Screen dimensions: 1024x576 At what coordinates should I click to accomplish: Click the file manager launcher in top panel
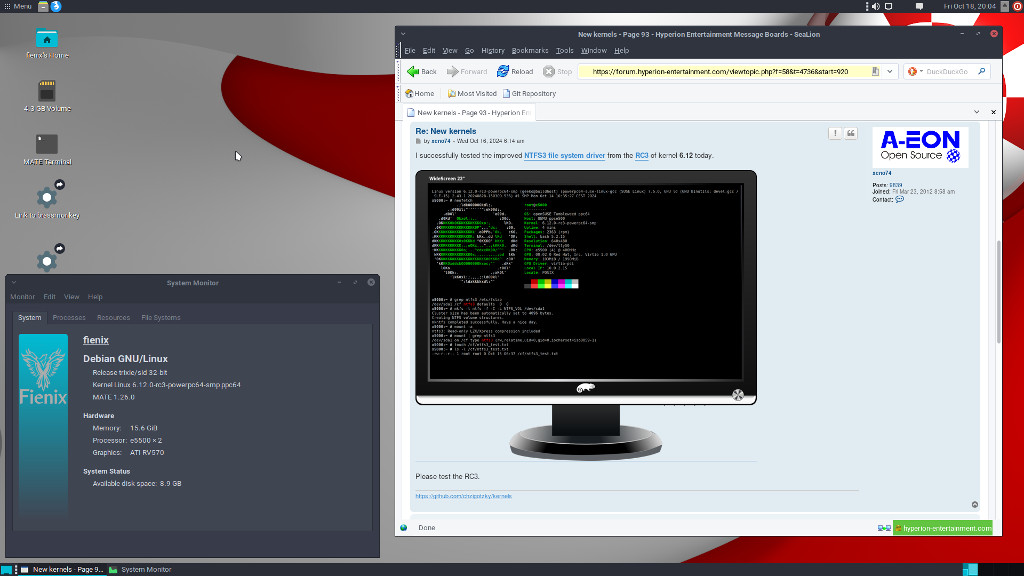(x=43, y=6)
